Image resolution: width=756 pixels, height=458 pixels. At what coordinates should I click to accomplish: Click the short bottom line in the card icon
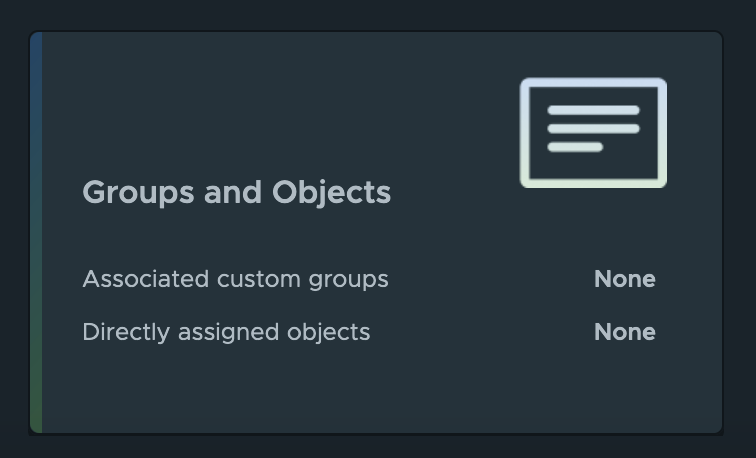(x=575, y=147)
